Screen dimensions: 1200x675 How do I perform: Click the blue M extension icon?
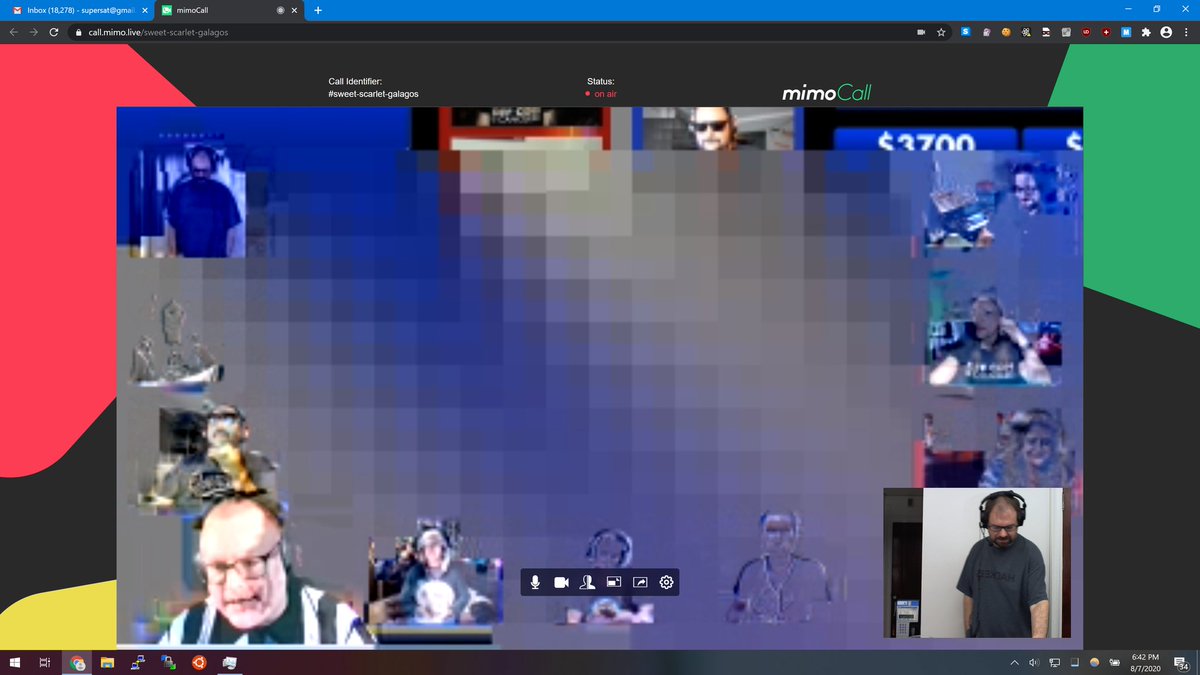point(1126,32)
